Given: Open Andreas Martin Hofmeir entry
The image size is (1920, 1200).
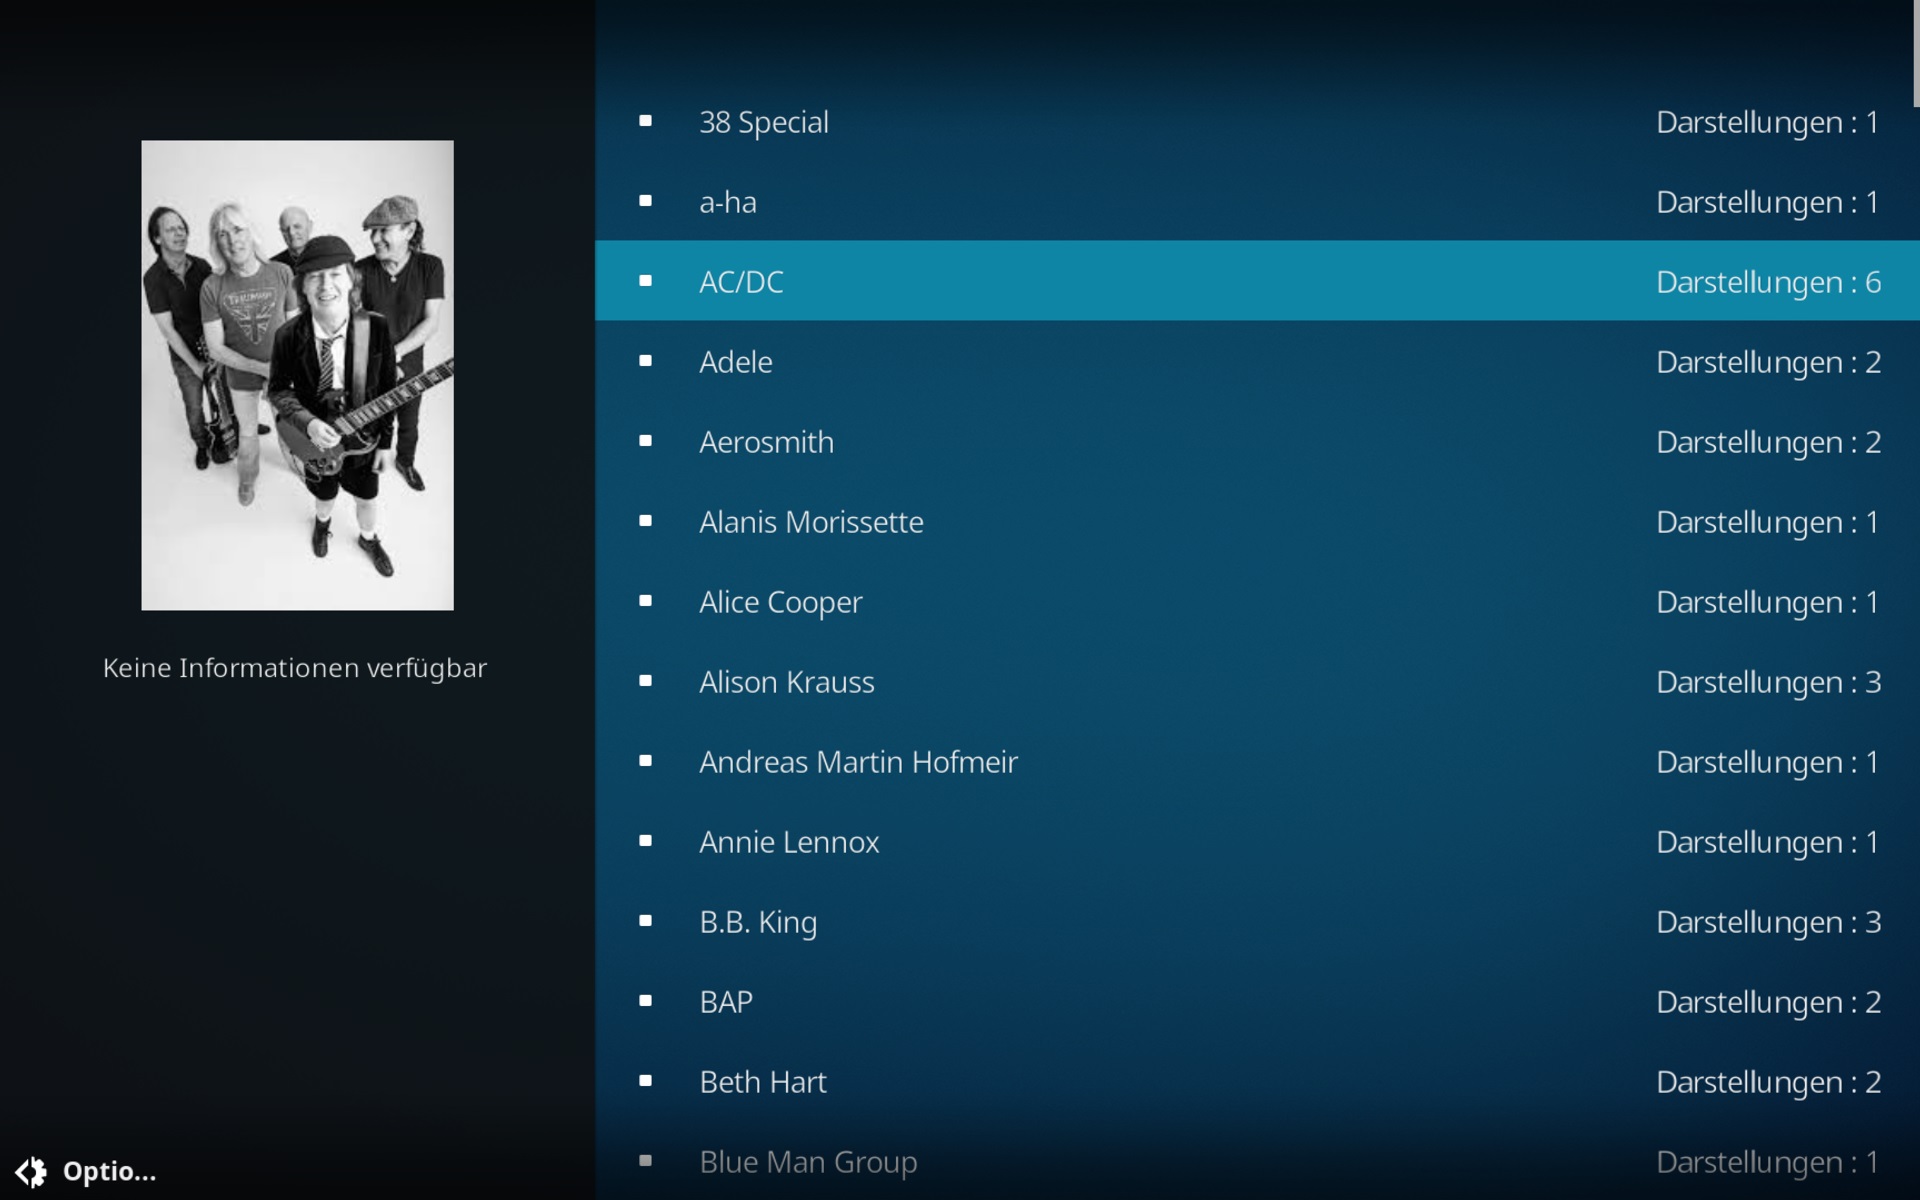Looking at the screenshot, I should point(1257,761).
